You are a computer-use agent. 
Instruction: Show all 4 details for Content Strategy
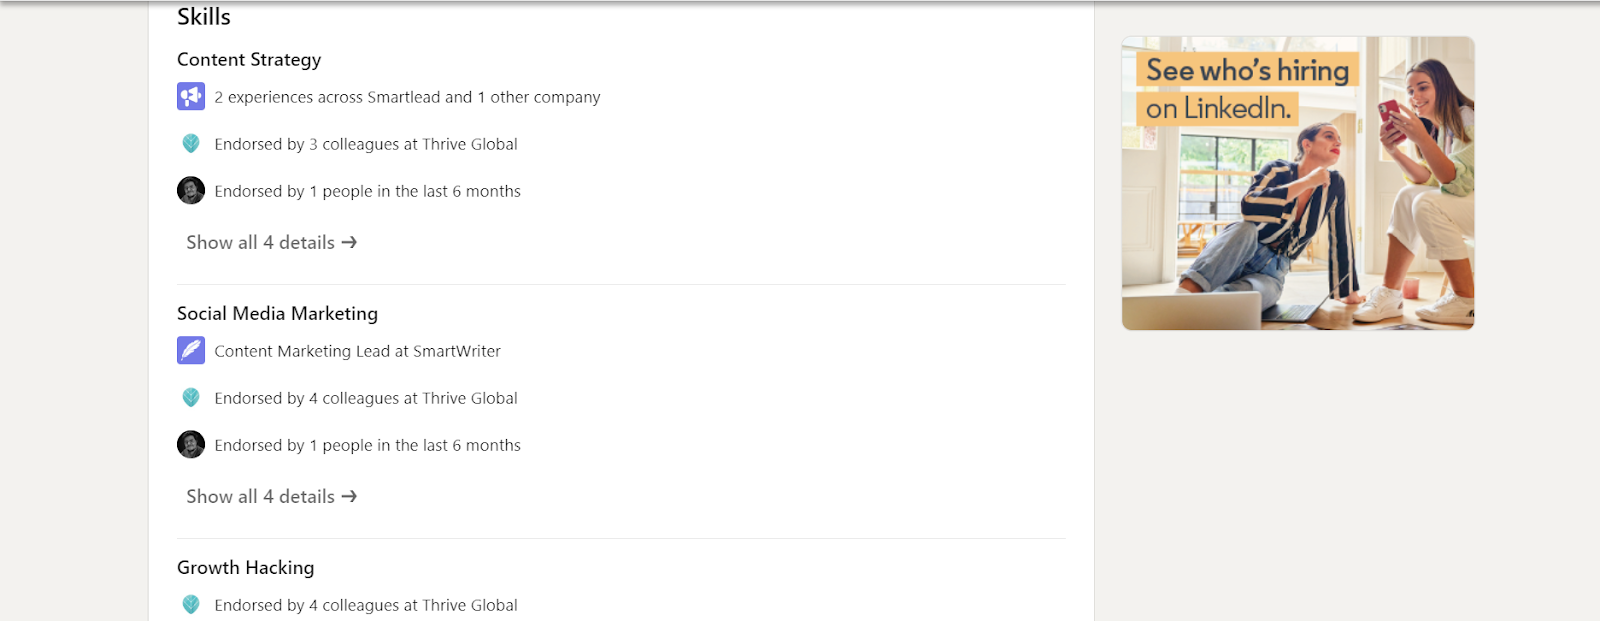click(271, 242)
